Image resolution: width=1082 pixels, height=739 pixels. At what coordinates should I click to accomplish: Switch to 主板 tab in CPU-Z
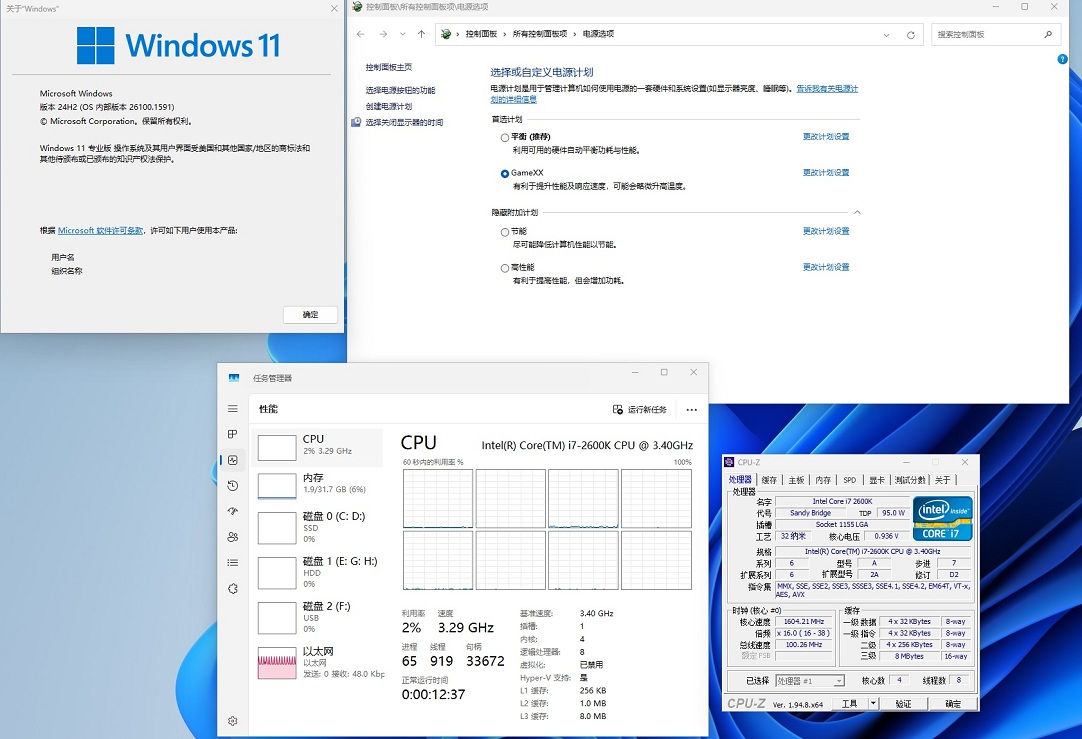796,480
